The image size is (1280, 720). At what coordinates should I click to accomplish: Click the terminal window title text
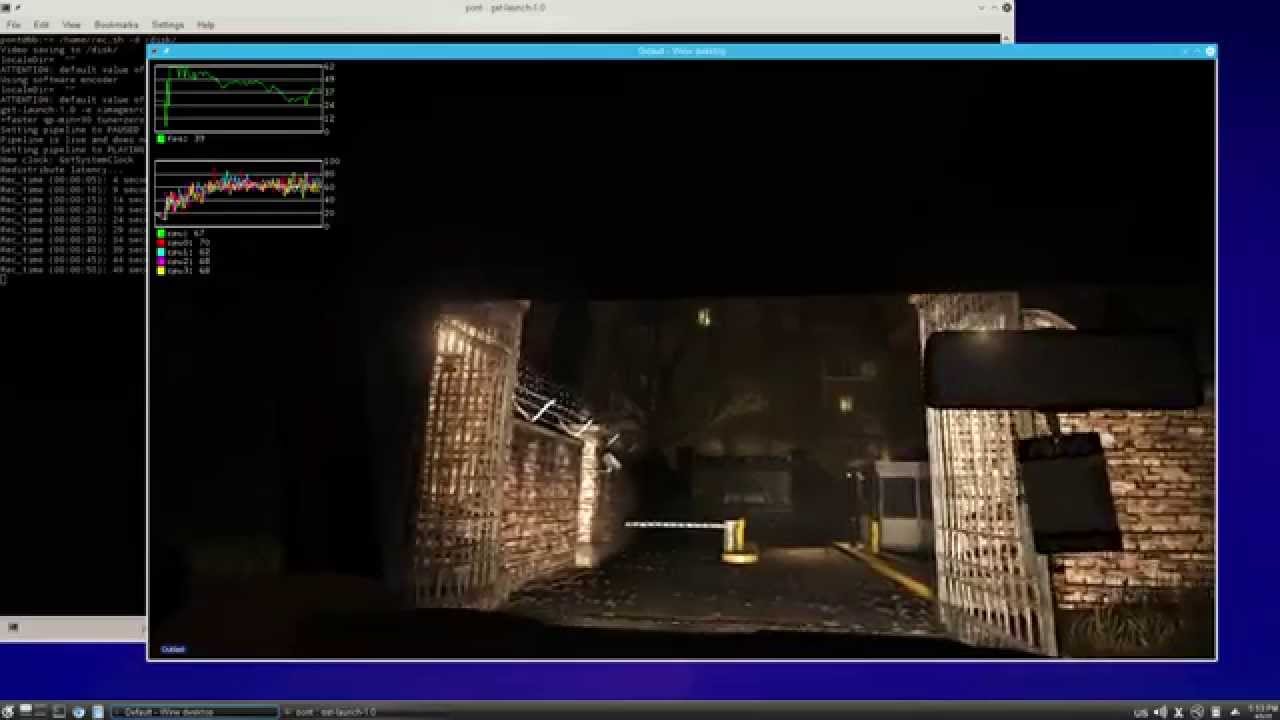tap(505, 7)
